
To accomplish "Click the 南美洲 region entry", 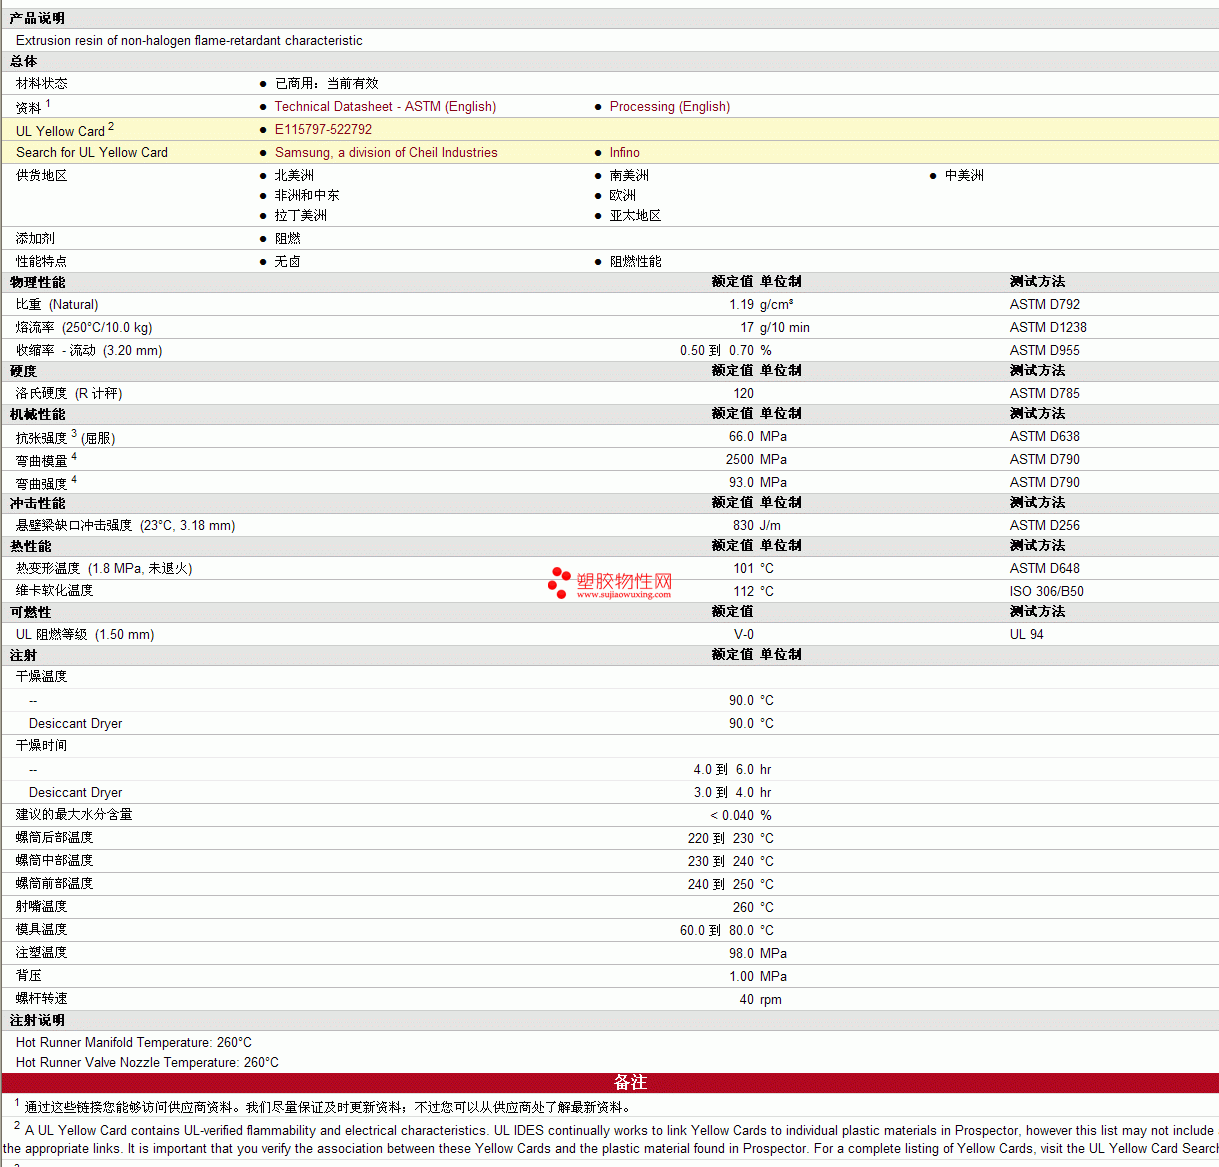I will pyautogui.click(x=629, y=176).
